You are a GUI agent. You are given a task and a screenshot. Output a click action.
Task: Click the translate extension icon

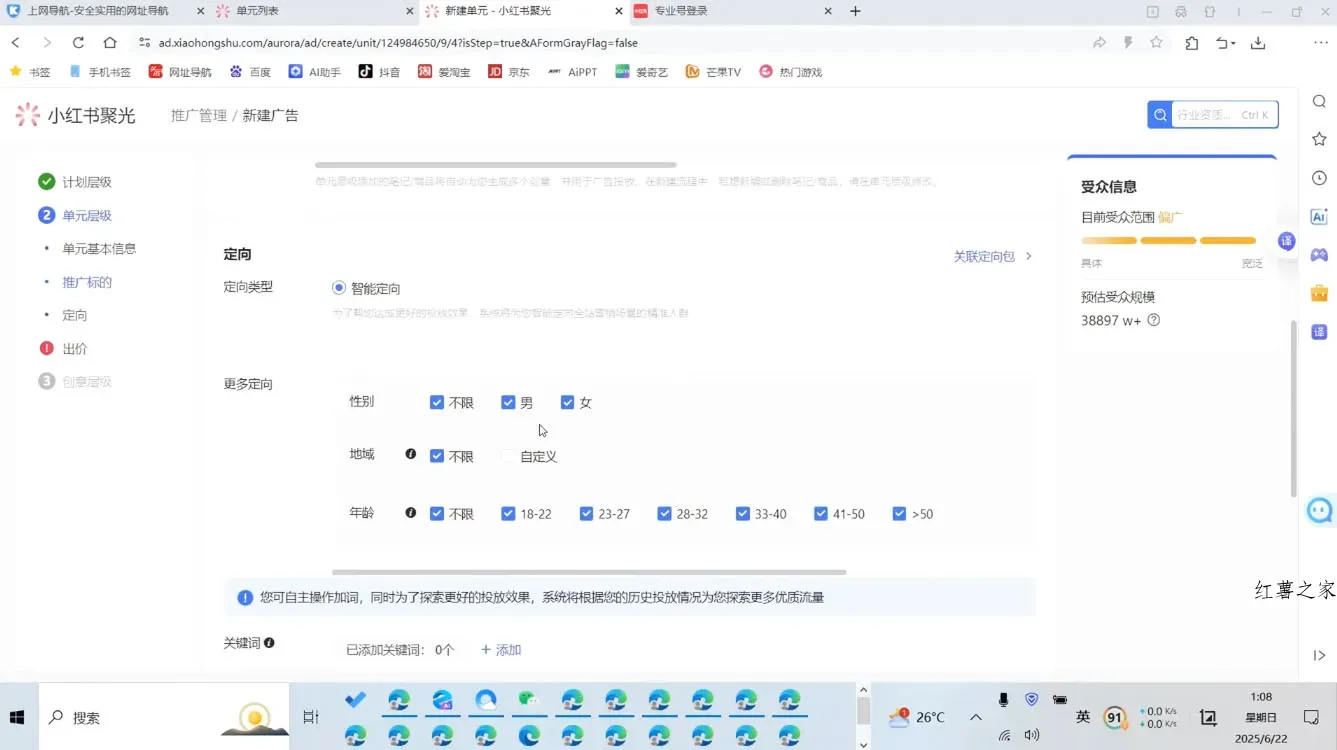point(1319,331)
